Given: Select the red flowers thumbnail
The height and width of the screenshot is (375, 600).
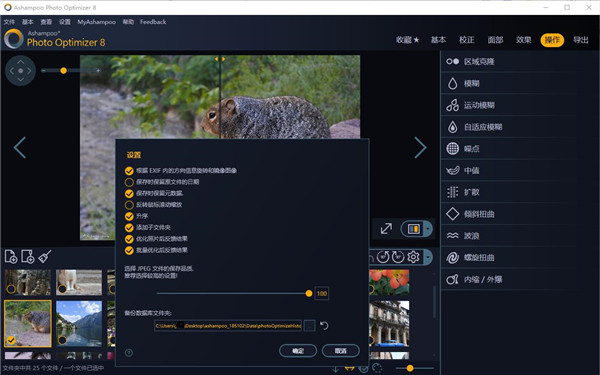Looking at the screenshot, I should point(389,282).
